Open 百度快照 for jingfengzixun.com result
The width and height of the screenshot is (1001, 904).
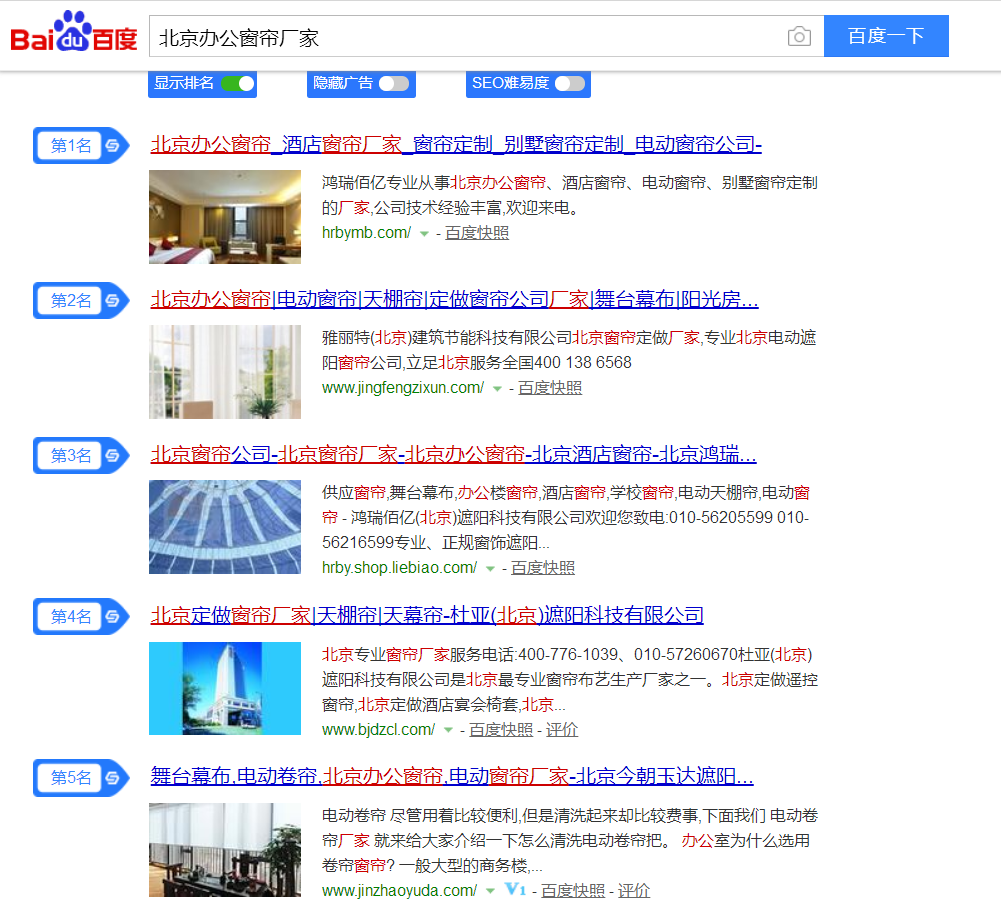point(550,388)
